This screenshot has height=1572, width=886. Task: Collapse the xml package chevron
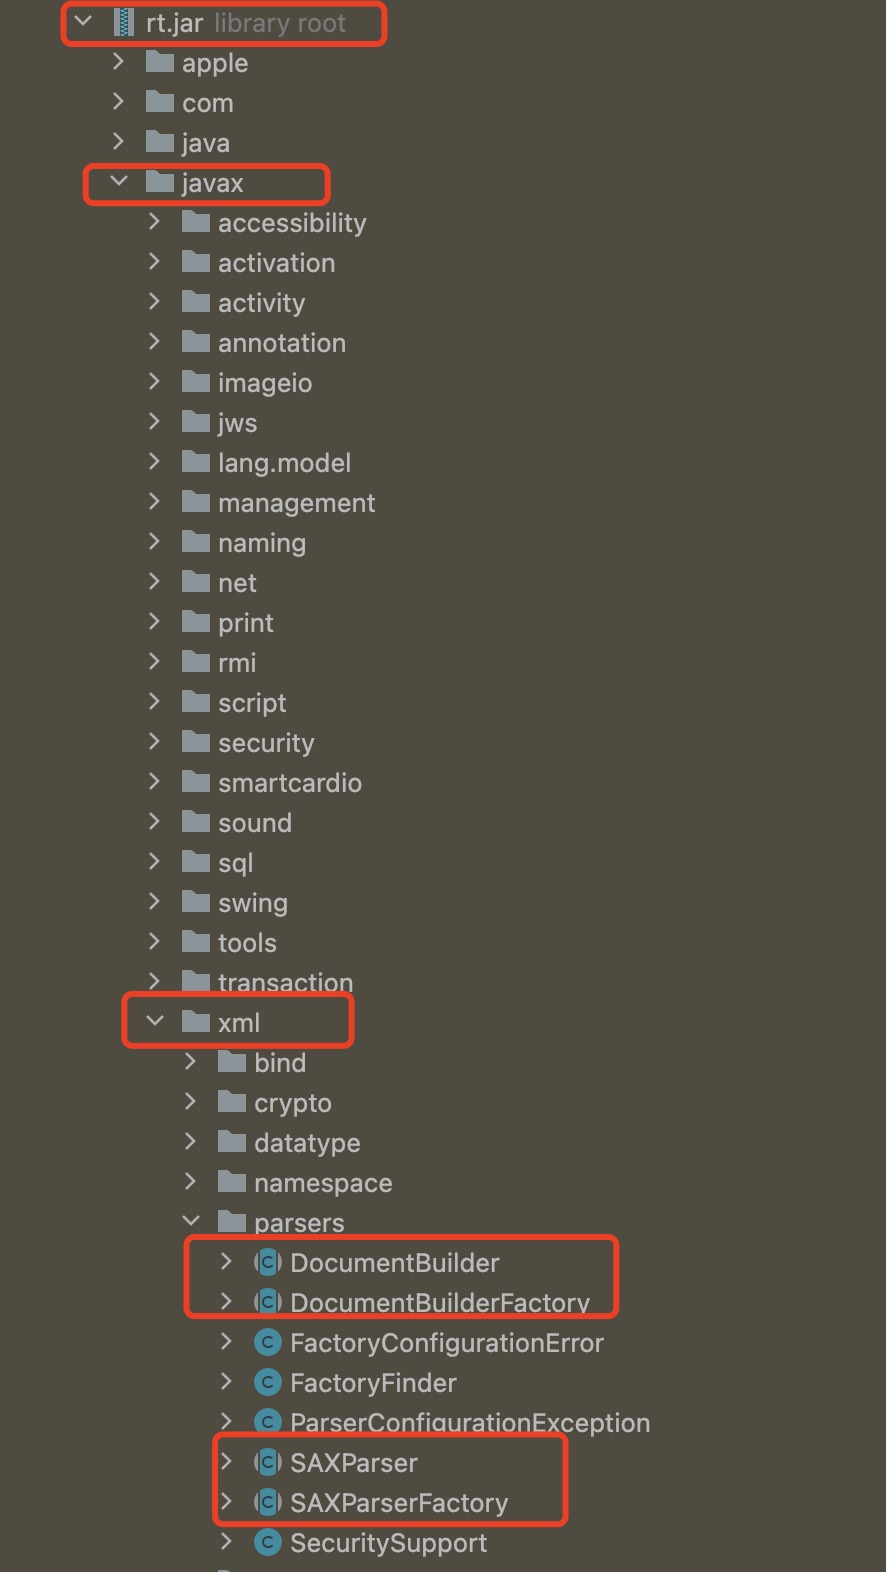tap(155, 1021)
